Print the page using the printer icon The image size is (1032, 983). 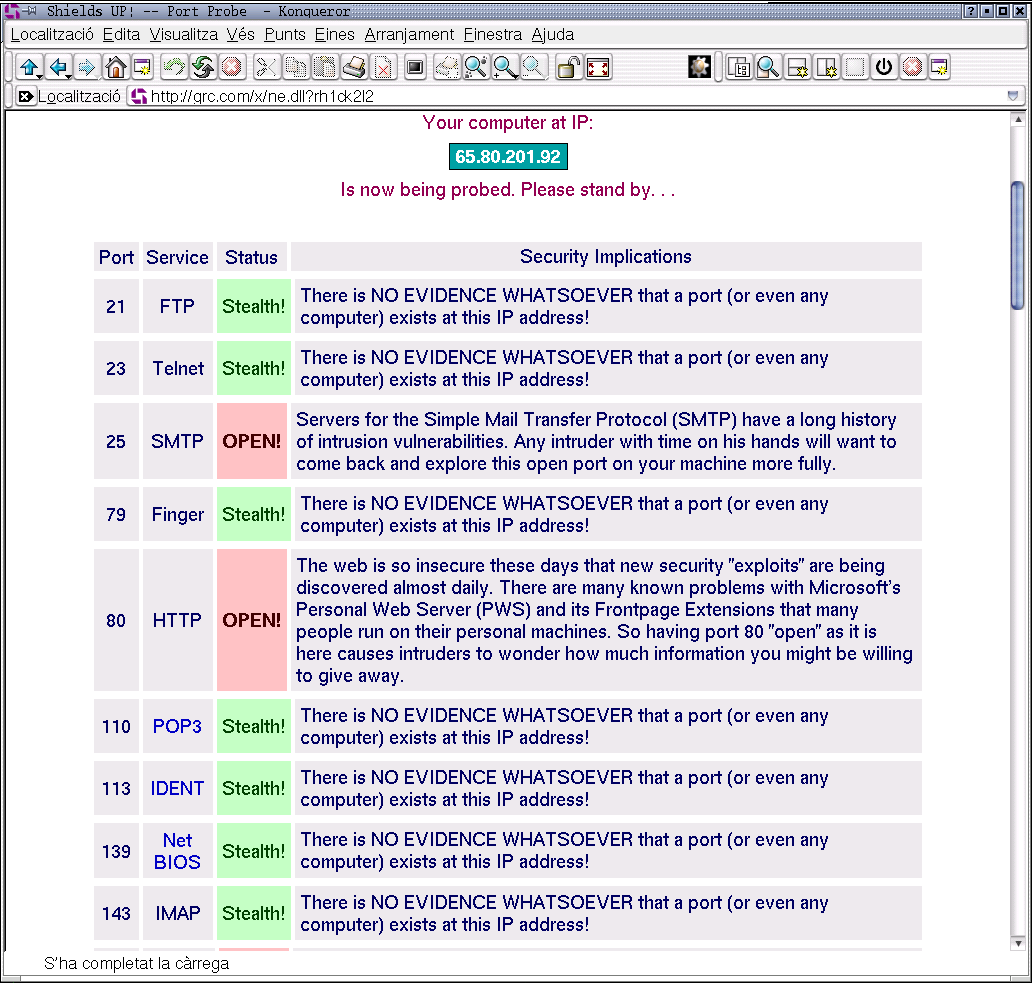coord(354,66)
